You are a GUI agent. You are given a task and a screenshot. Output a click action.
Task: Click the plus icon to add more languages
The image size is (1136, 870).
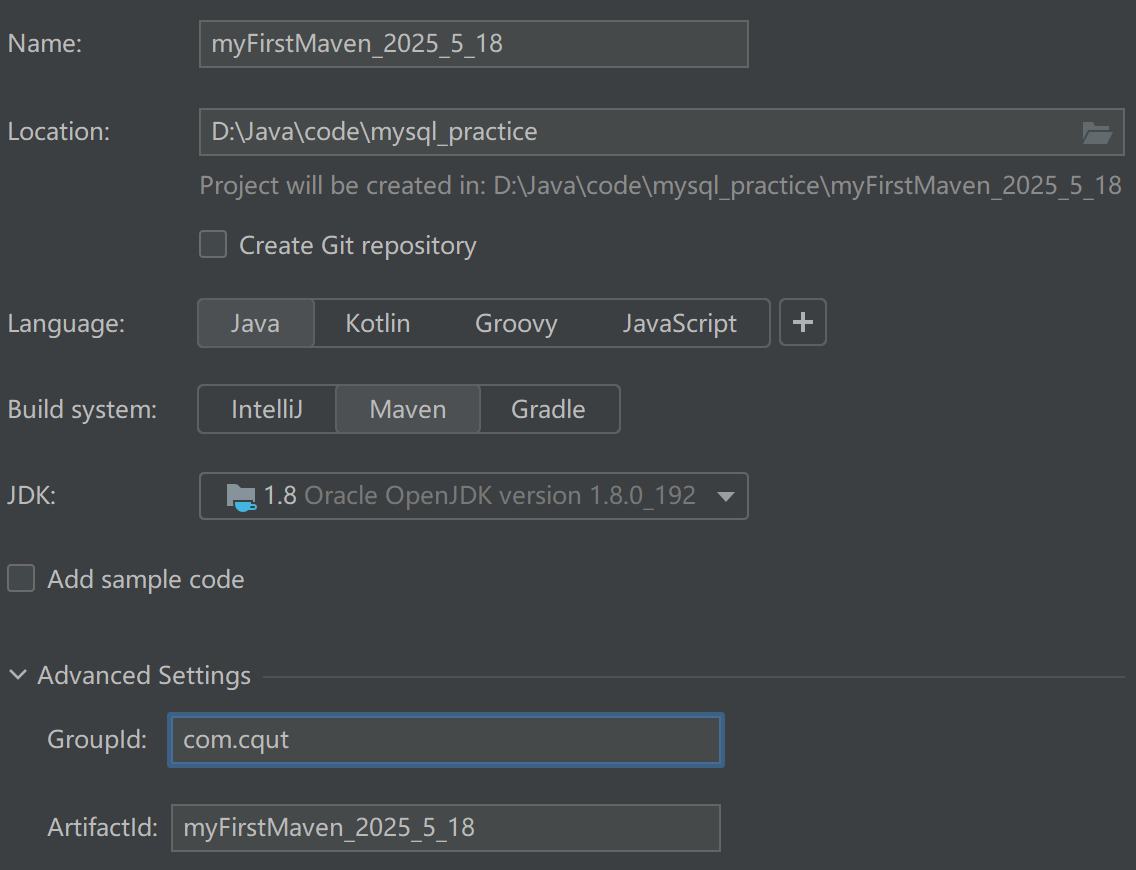pos(803,322)
